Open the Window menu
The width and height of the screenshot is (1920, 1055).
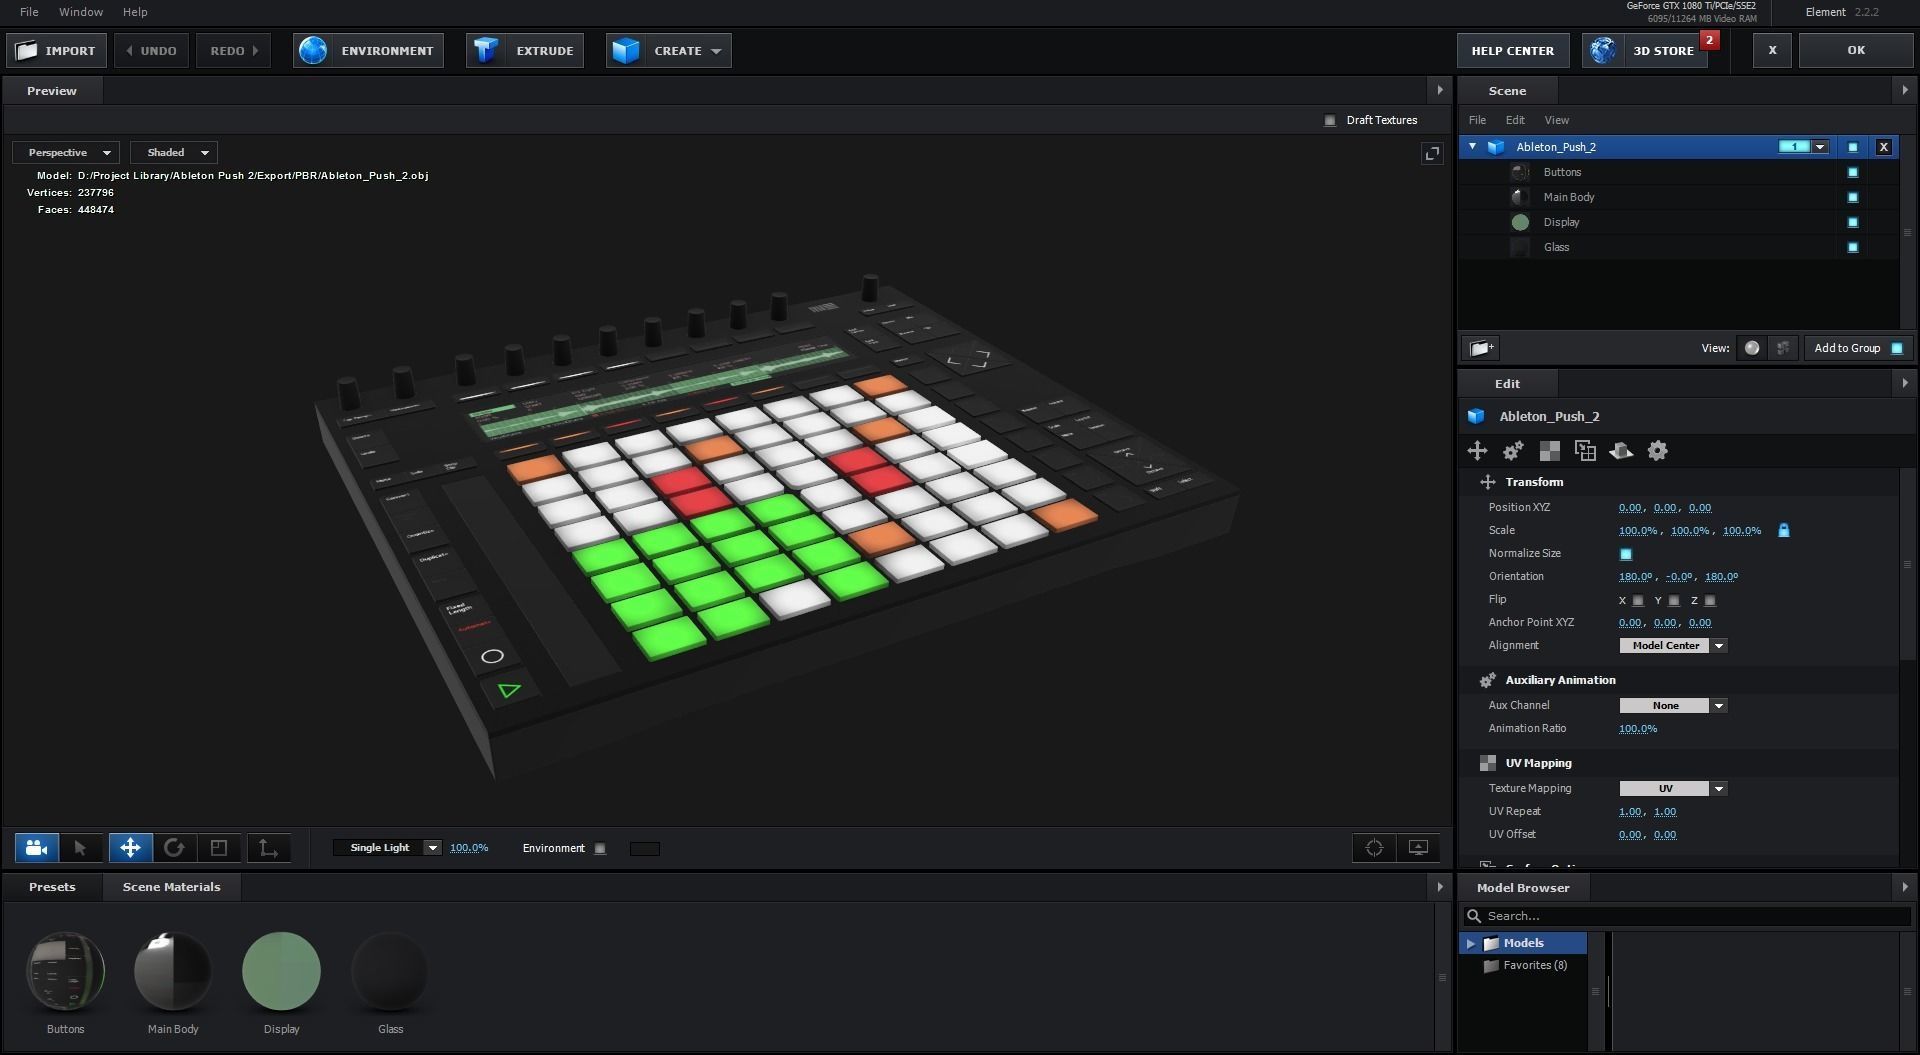click(x=81, y=12)
